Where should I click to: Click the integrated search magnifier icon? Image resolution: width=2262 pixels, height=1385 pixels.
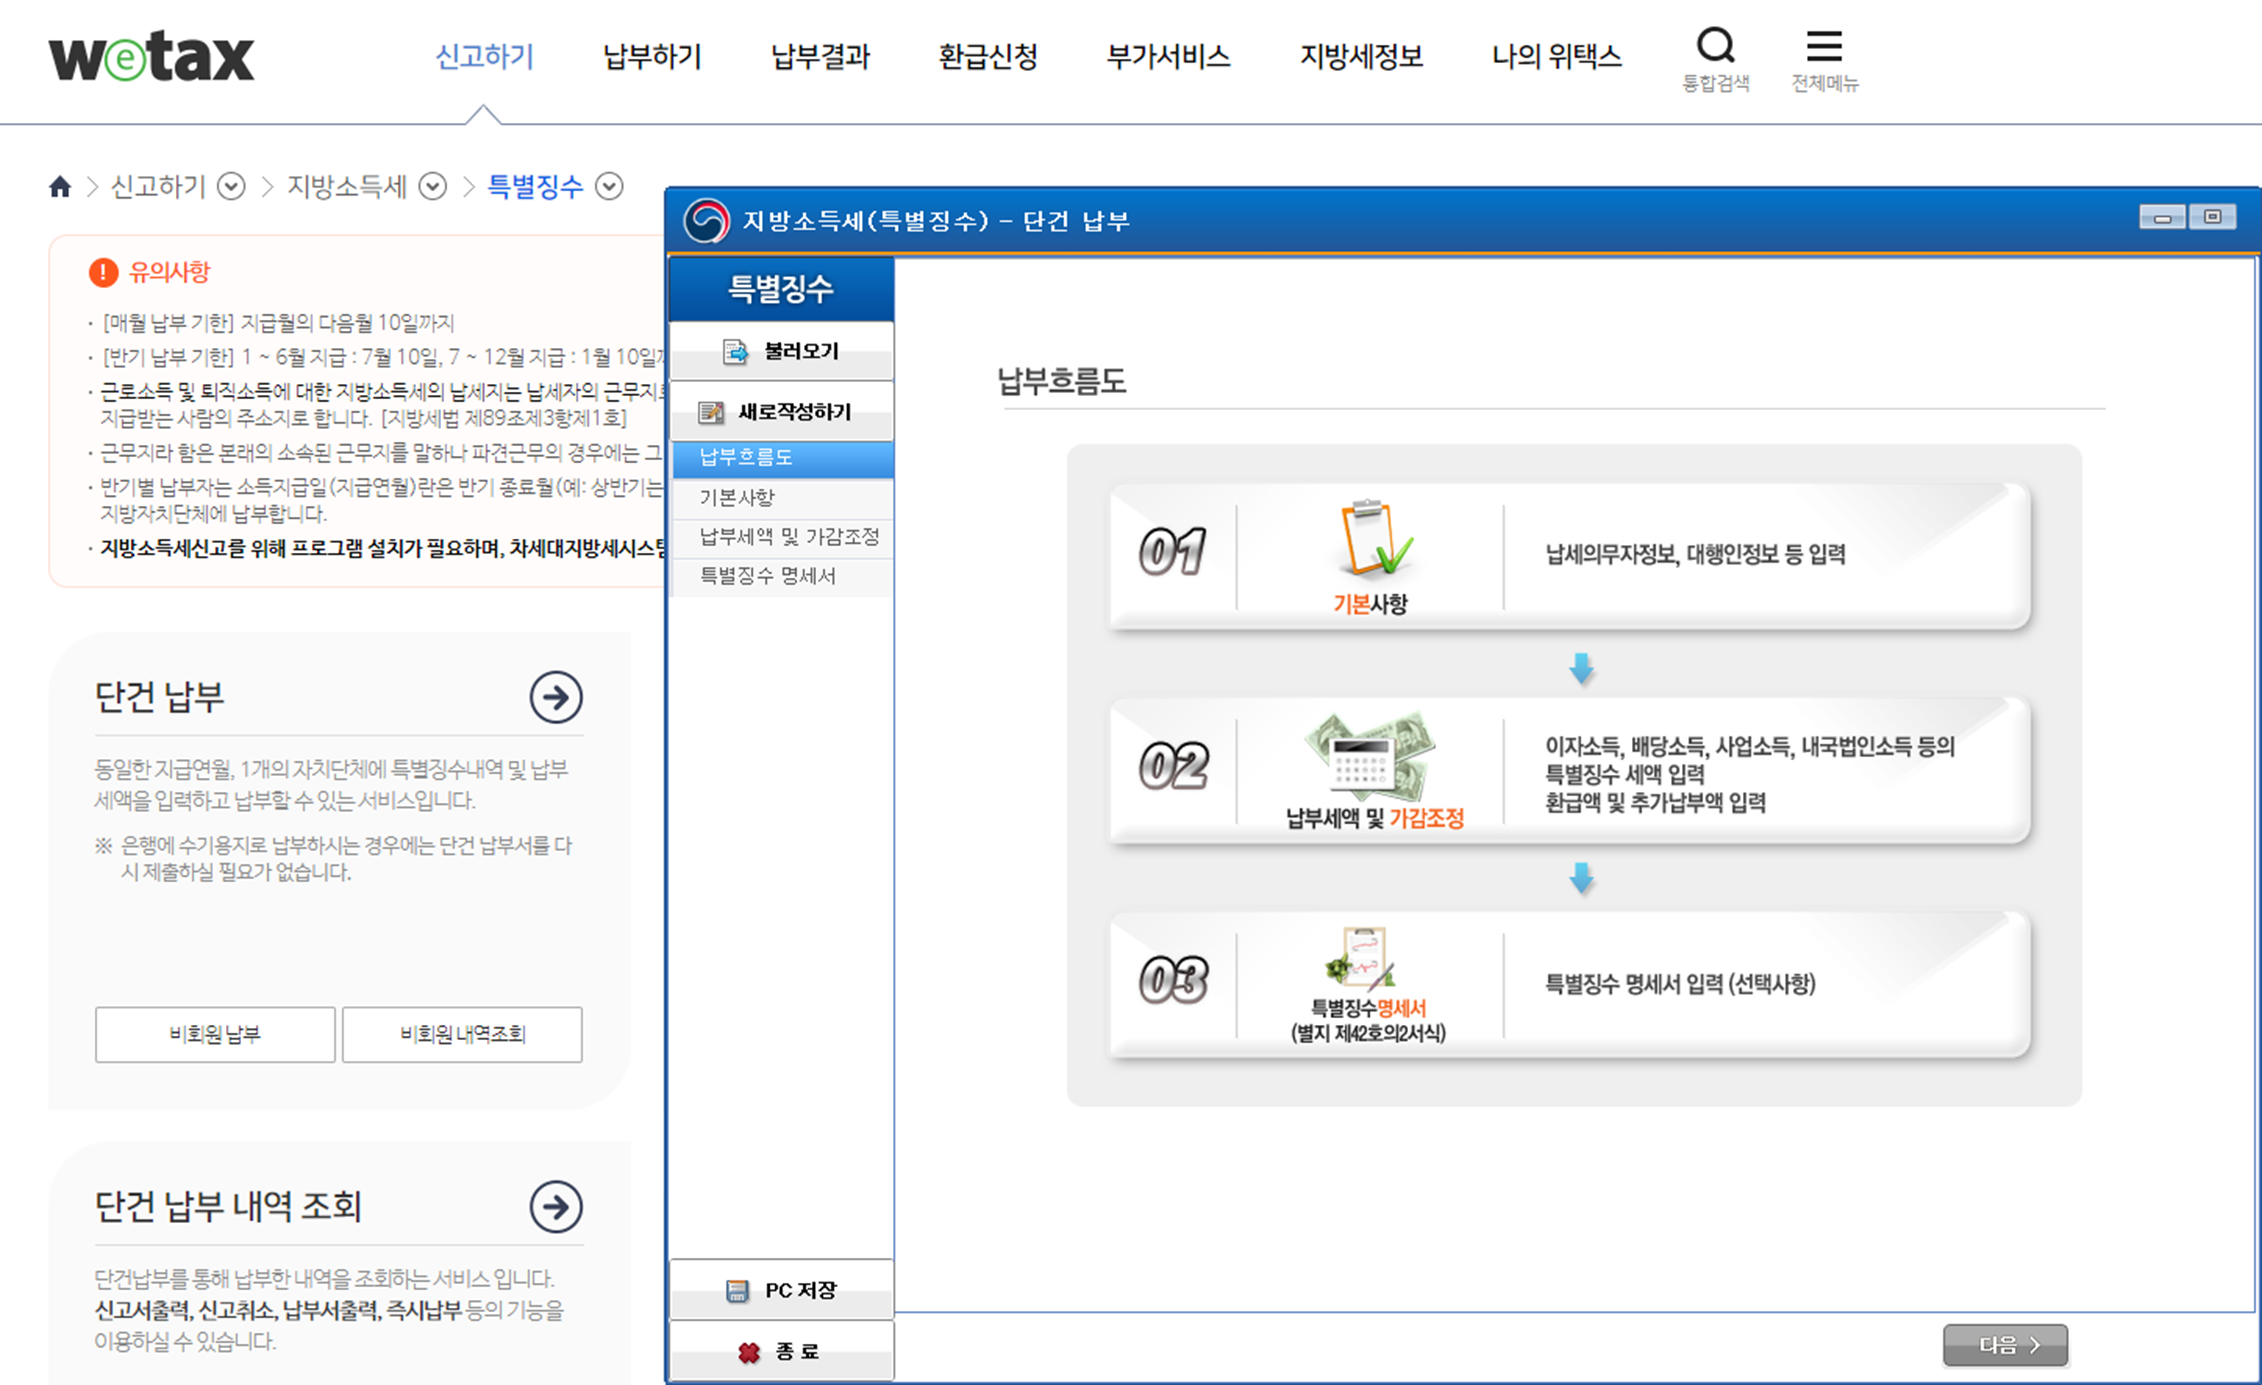(1715, 46)
